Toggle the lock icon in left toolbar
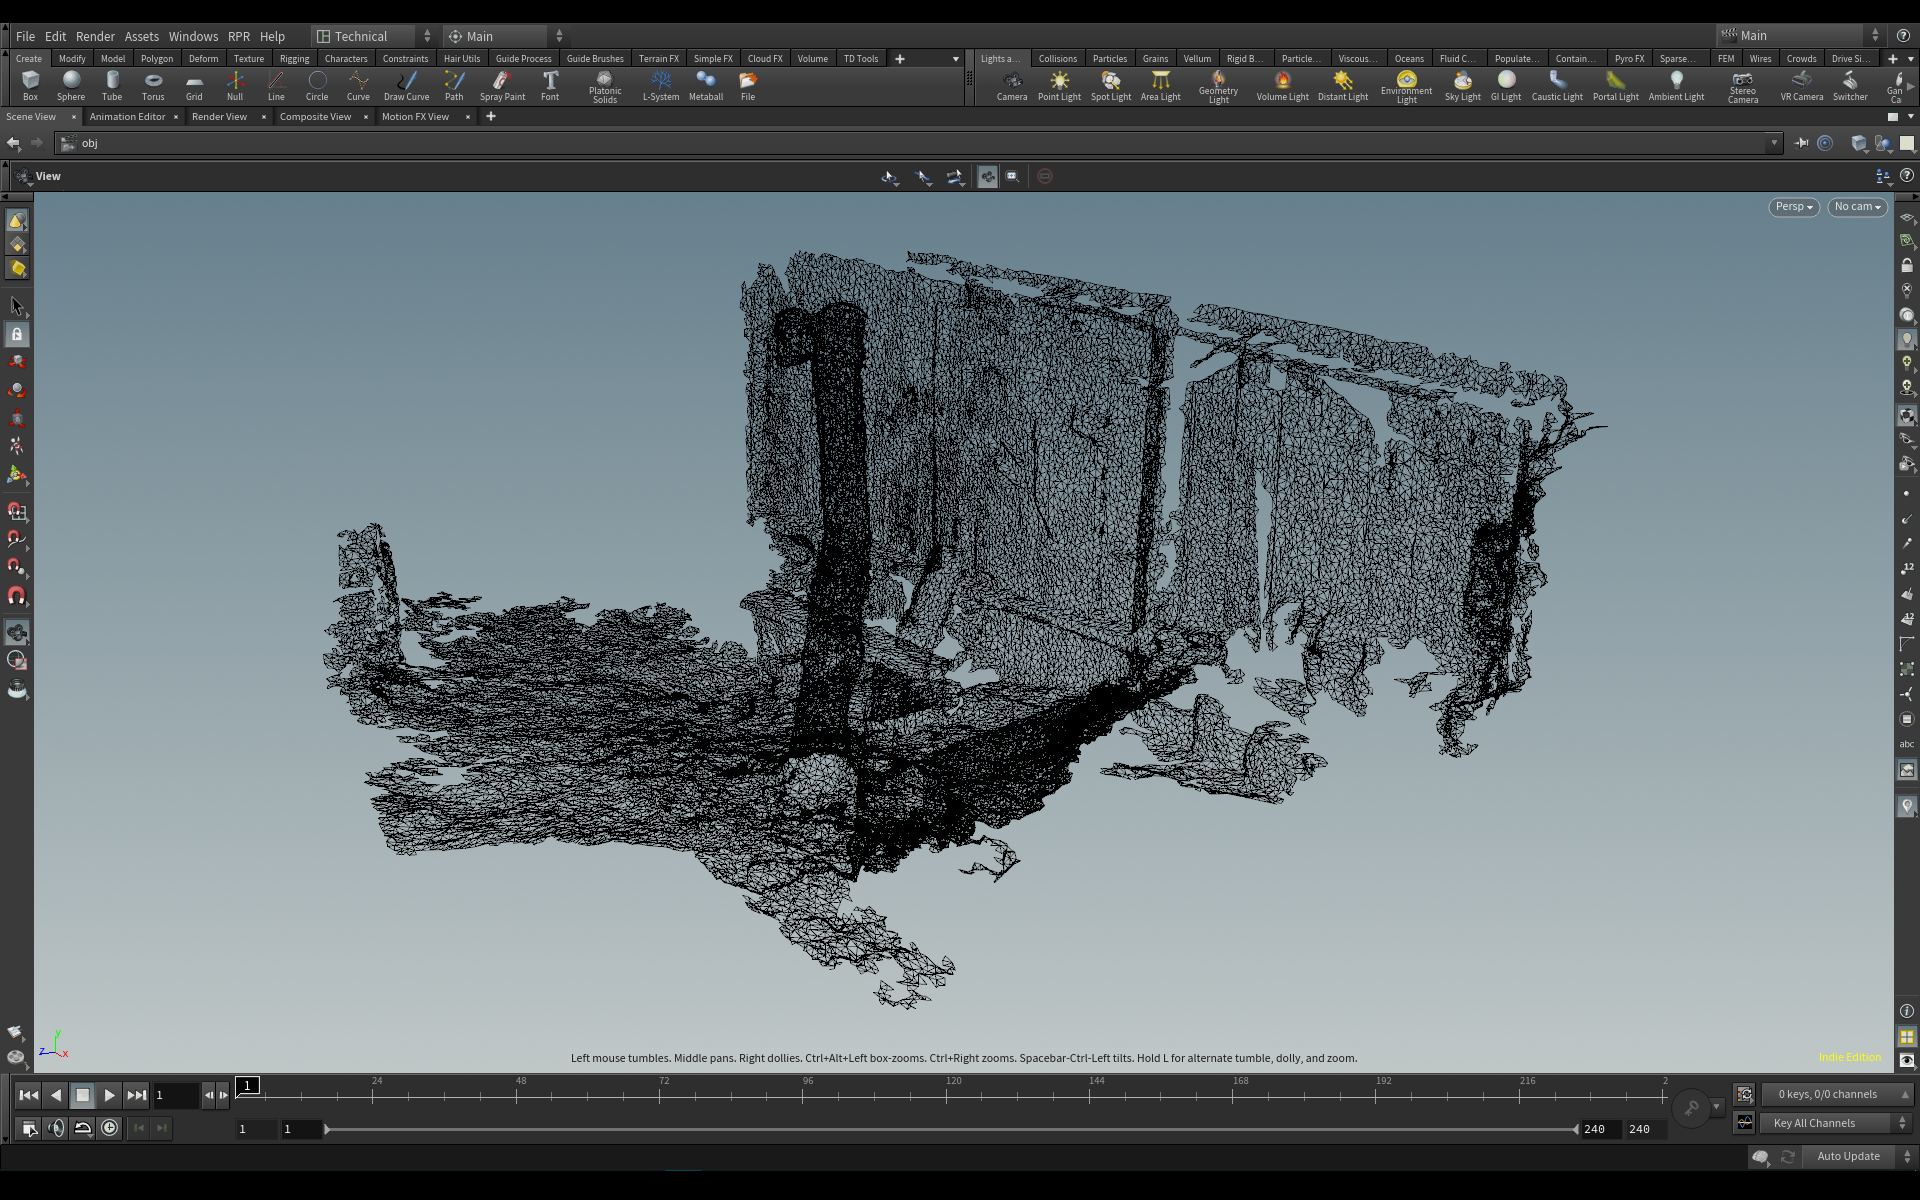This screenshot has width=1920, height=1200. [x=17, y=335]
